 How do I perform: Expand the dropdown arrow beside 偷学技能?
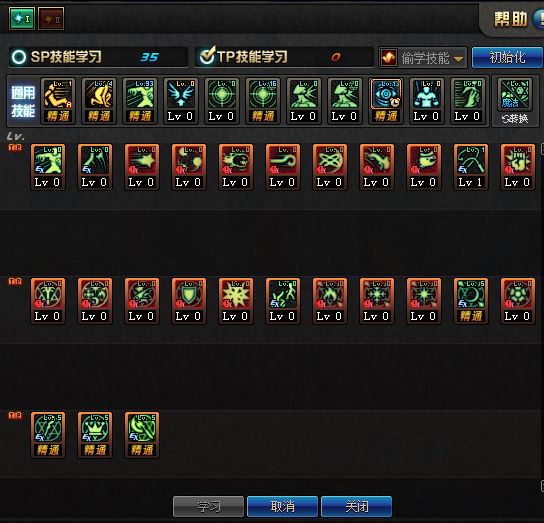[458, 59]
